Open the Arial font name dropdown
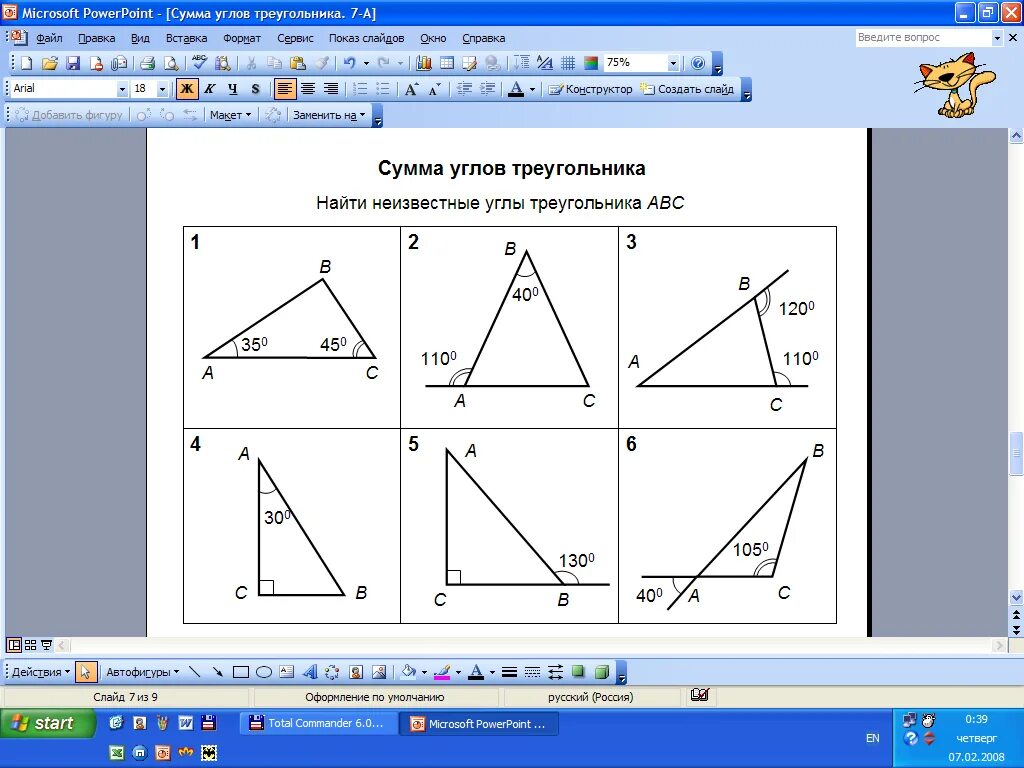 pyautogui.click(x=122, y=89)
